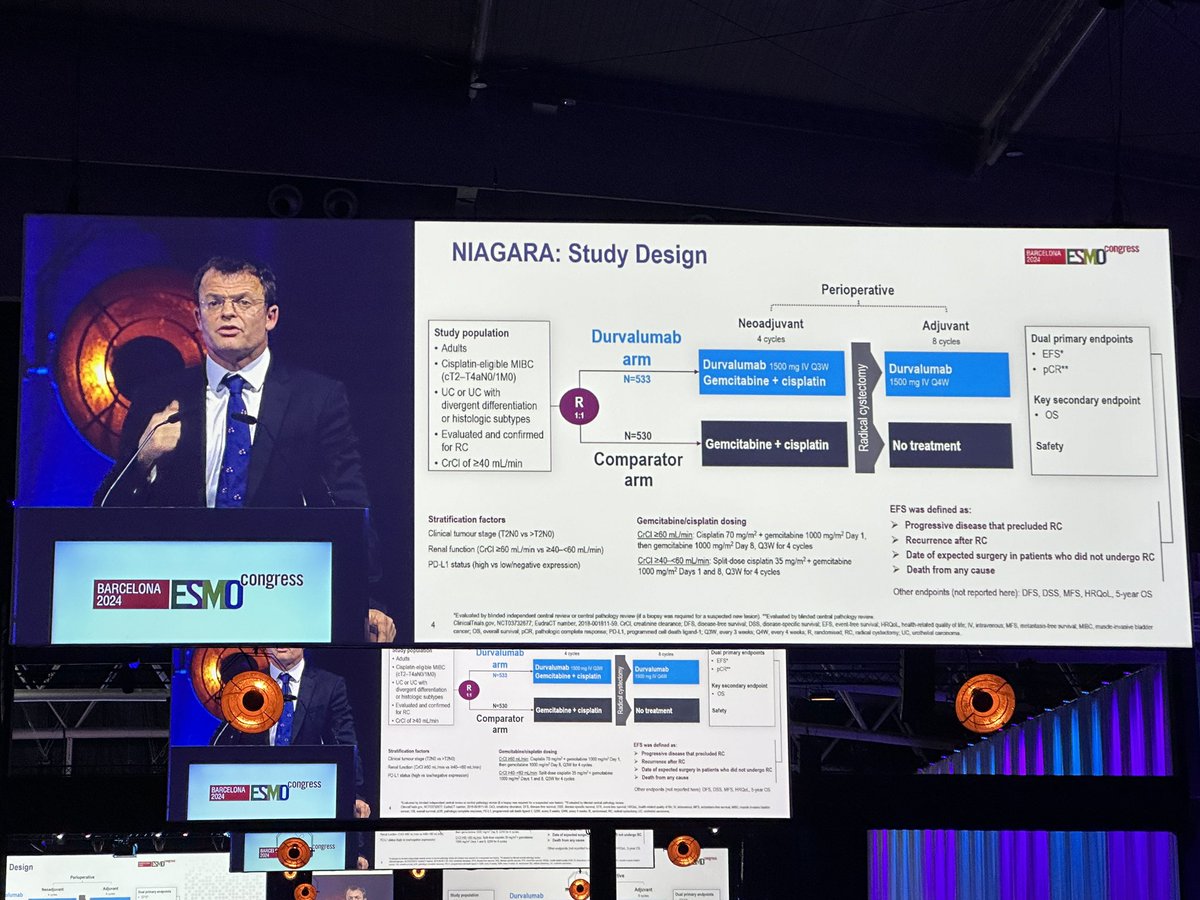Click the "Neoadjuvant" heading on main slide
The image size is (1200, 900).
pos(773,324)
